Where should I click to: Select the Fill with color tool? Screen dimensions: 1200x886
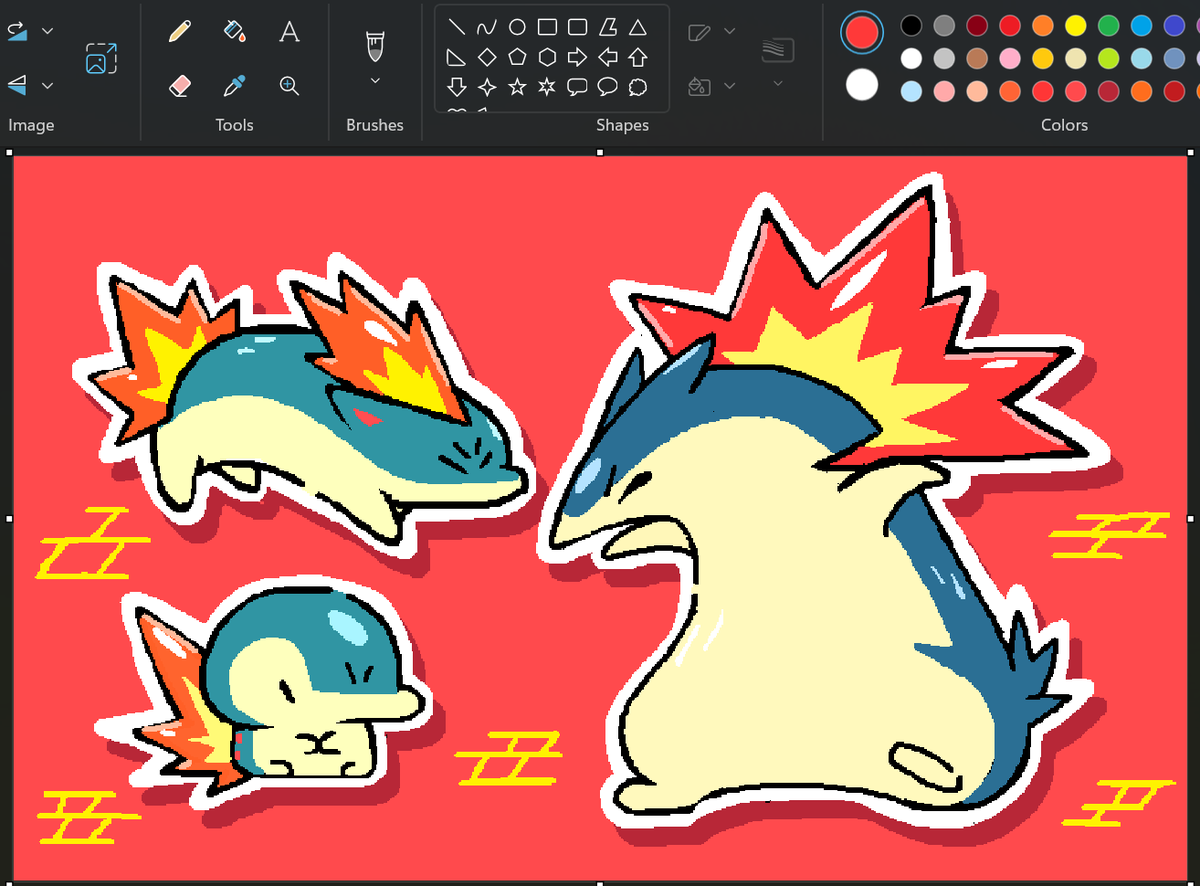point(234,31)
